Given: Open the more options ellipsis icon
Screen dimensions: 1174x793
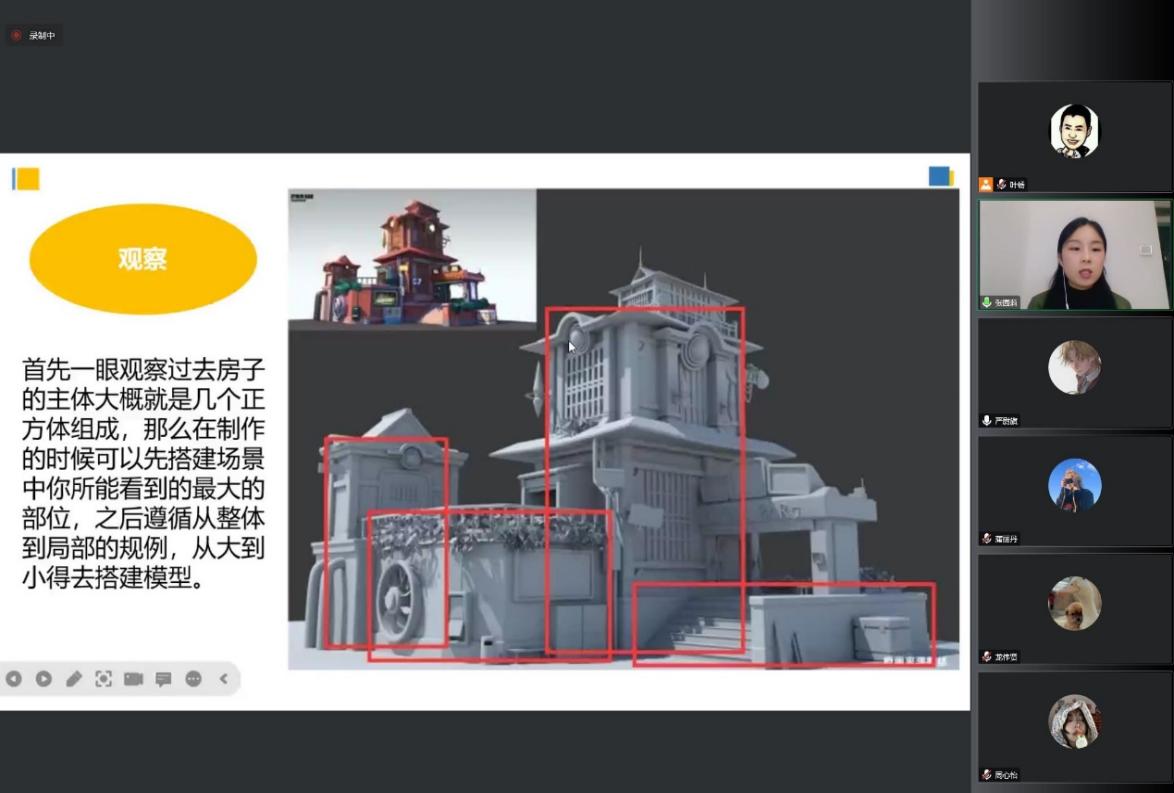Looking at the screenshot, I should pos(193,679).
